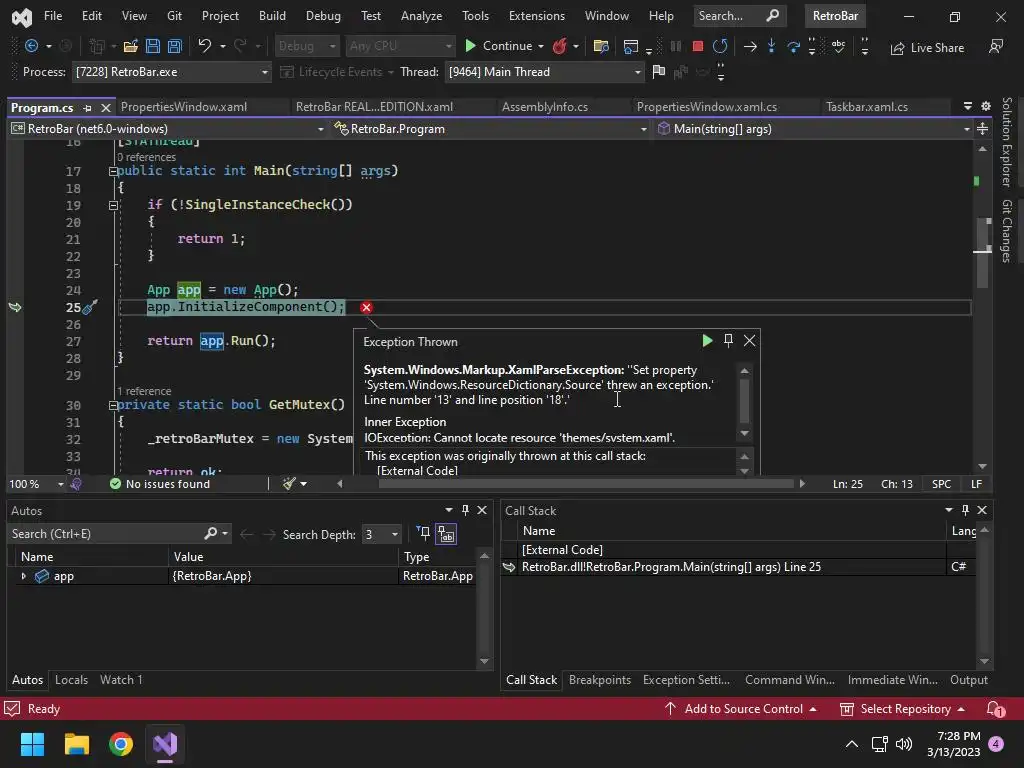Image resolution: width=1024 pixels, height=768 pixels.
Task: Click the Hot Reload flame icon
Action: point(560,46)
